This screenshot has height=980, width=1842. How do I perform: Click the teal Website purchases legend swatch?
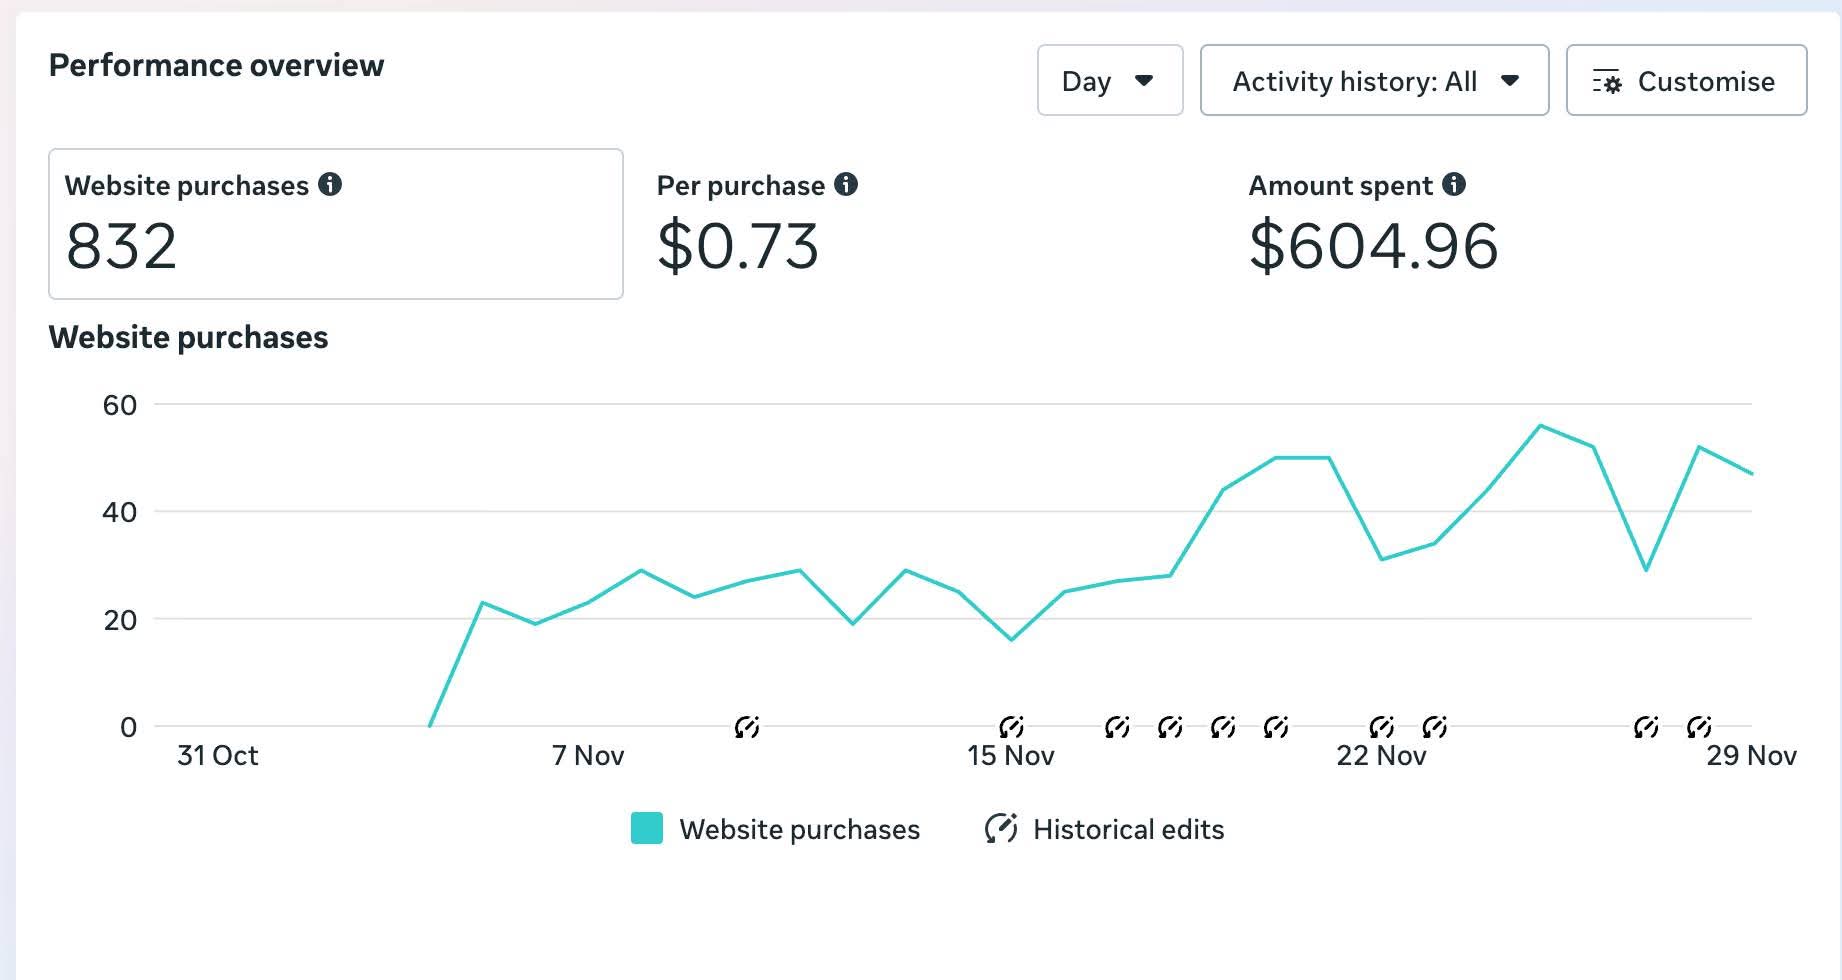click(x=647, y=829)
